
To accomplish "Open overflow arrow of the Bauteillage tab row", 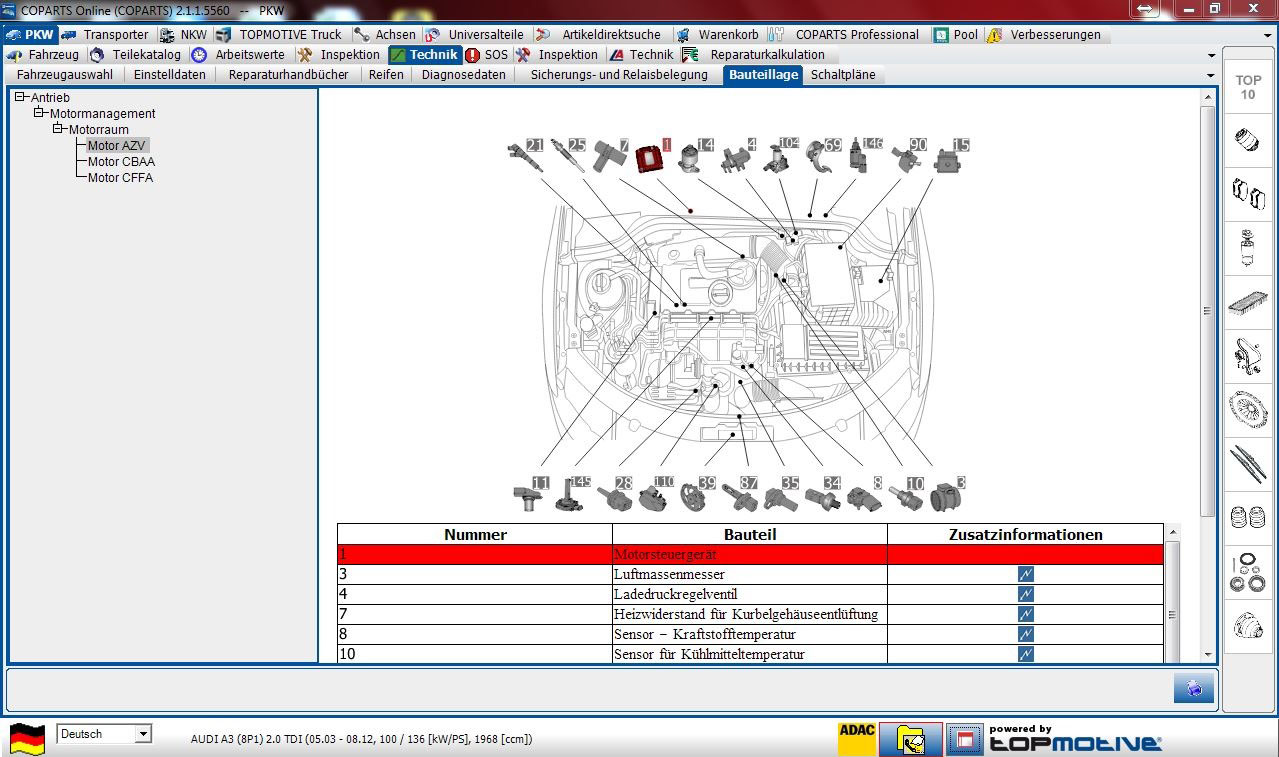I will [1211, 75].
